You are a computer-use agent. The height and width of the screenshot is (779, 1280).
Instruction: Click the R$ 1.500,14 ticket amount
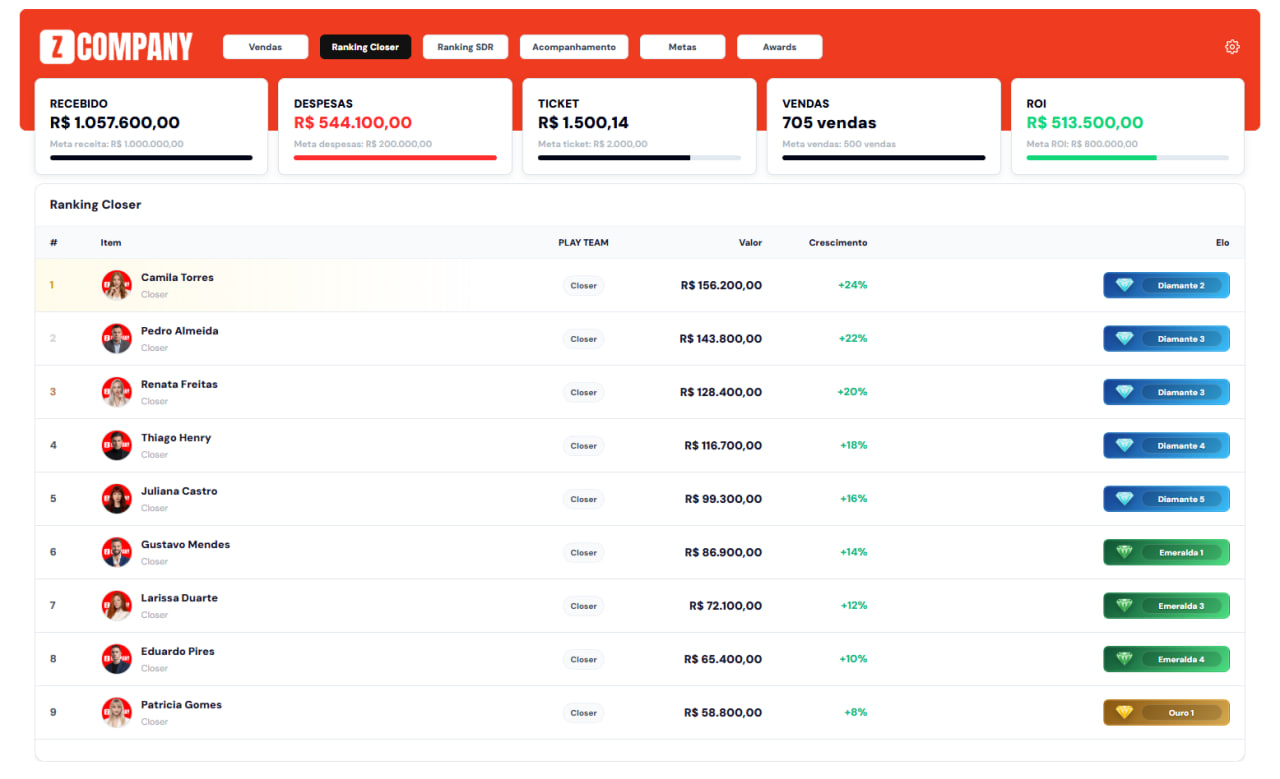[x=584, y=123]
